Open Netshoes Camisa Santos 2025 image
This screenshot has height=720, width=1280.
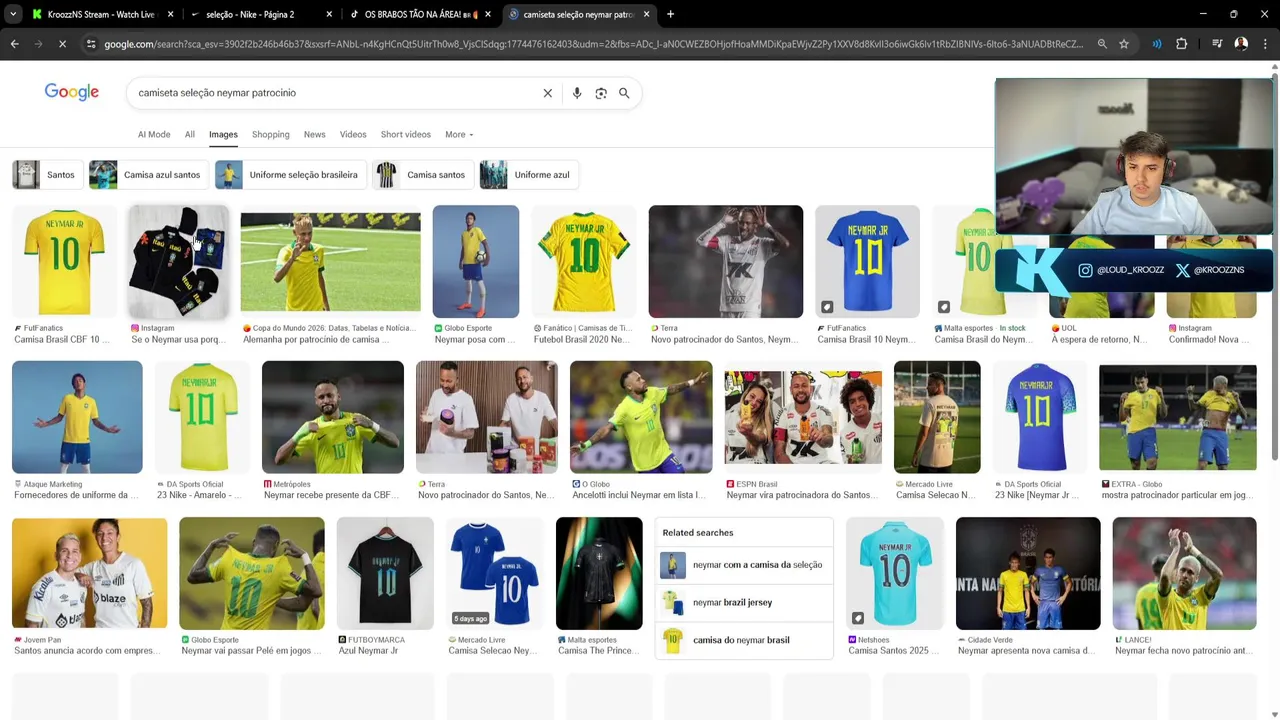click(895, 573)
